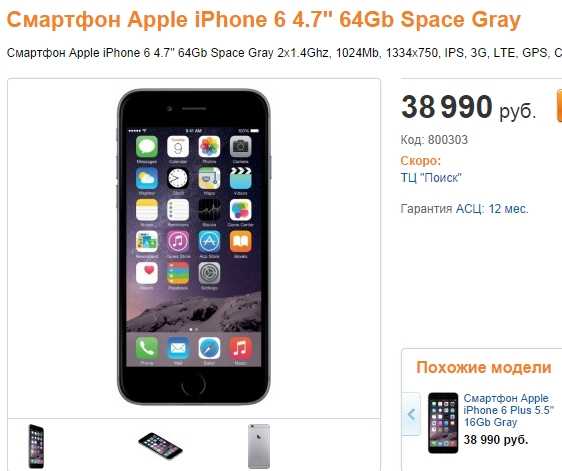Viewport: 562px width, 471px height.
Task: Select the first front-view phone thumbnail
Action: pyautogui.click(x=36, y=446)
